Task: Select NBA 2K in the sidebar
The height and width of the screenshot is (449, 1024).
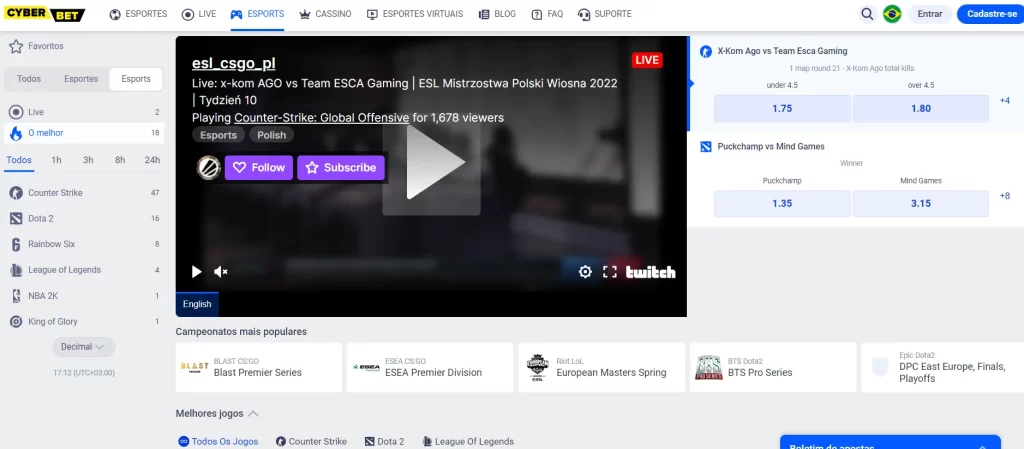Action: 84,296
